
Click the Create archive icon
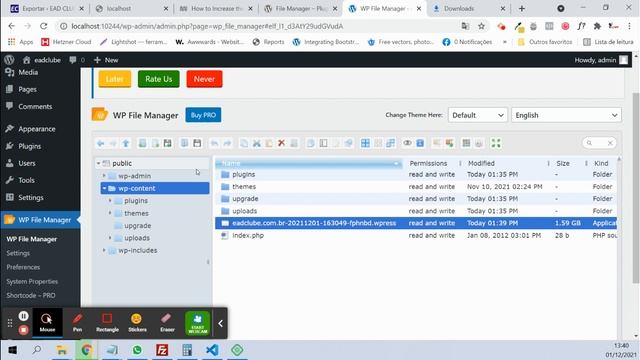pyautogui.click(x=449, y=143)
